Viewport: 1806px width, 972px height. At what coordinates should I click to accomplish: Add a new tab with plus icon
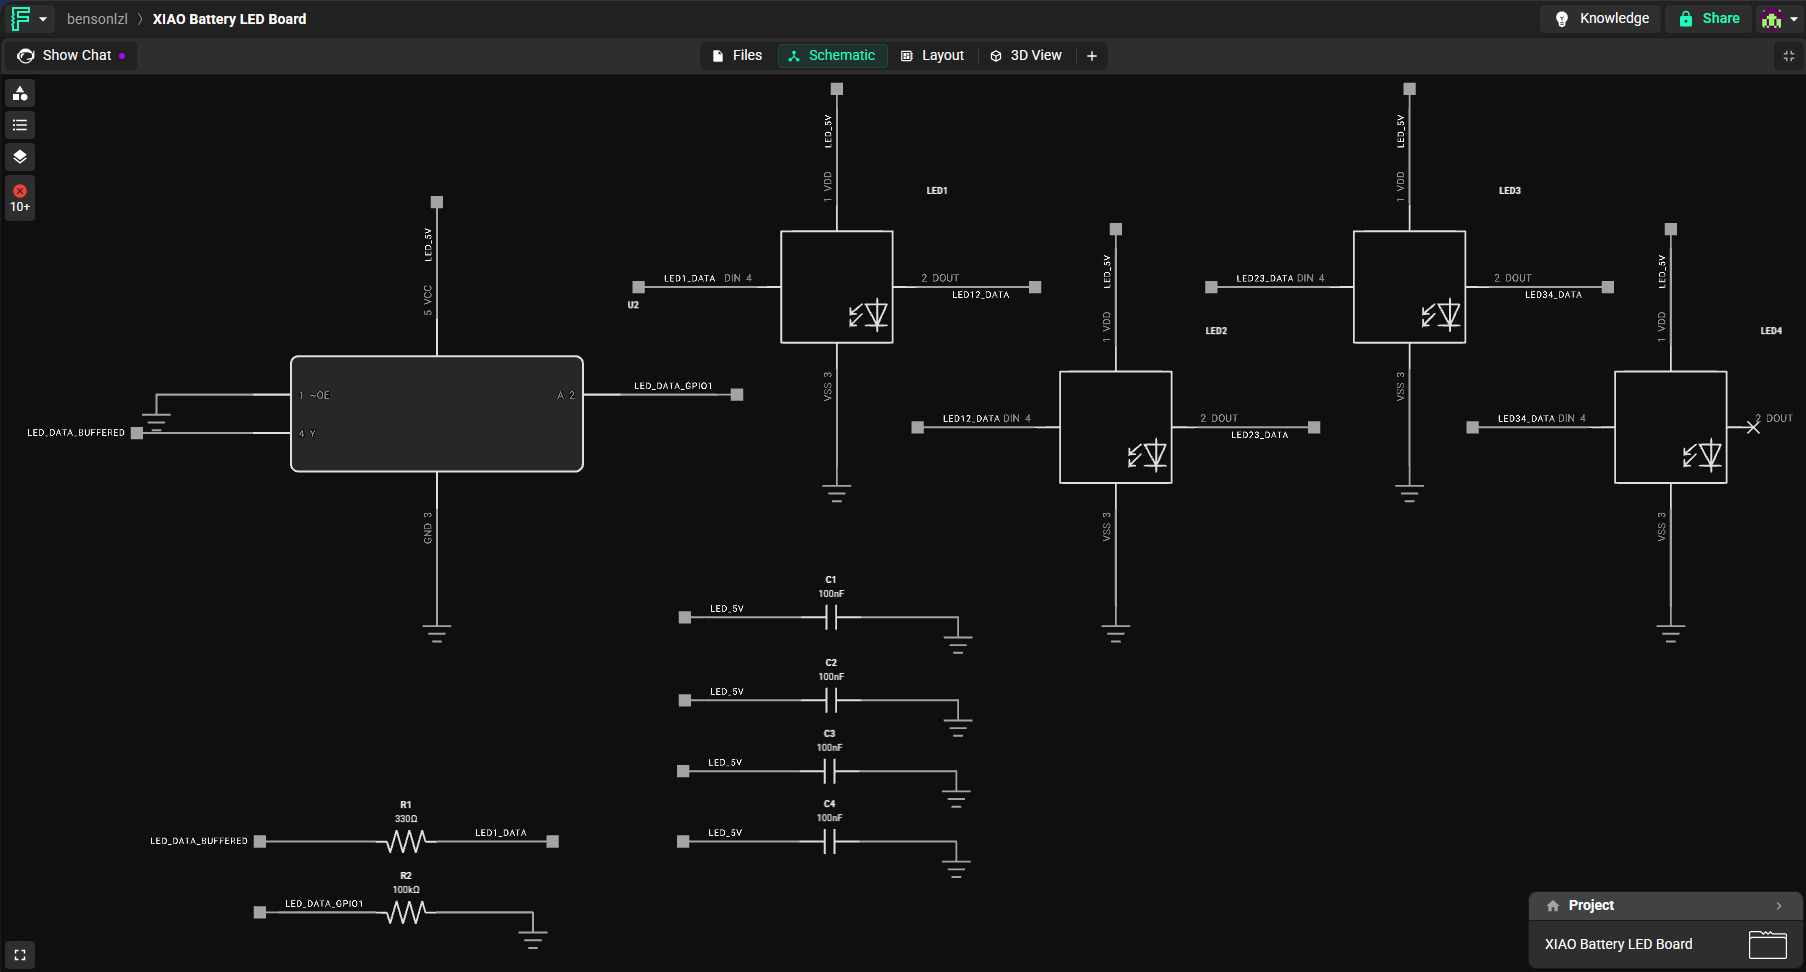pos(1092,56)
